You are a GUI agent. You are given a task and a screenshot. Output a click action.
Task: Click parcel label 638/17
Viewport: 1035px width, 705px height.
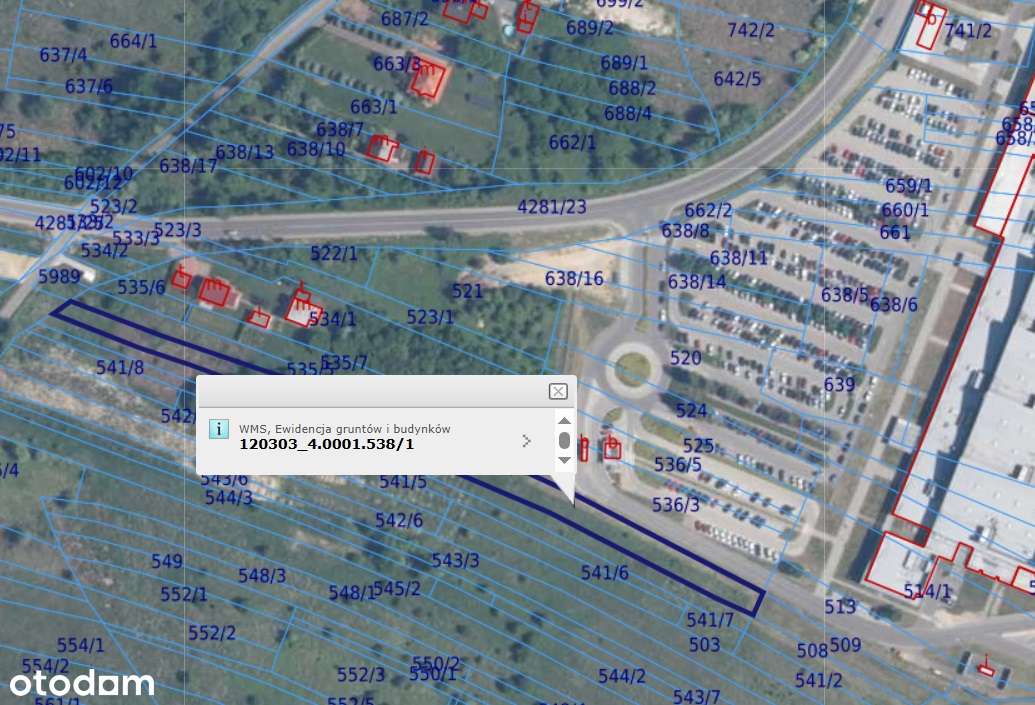click(188, 166)
